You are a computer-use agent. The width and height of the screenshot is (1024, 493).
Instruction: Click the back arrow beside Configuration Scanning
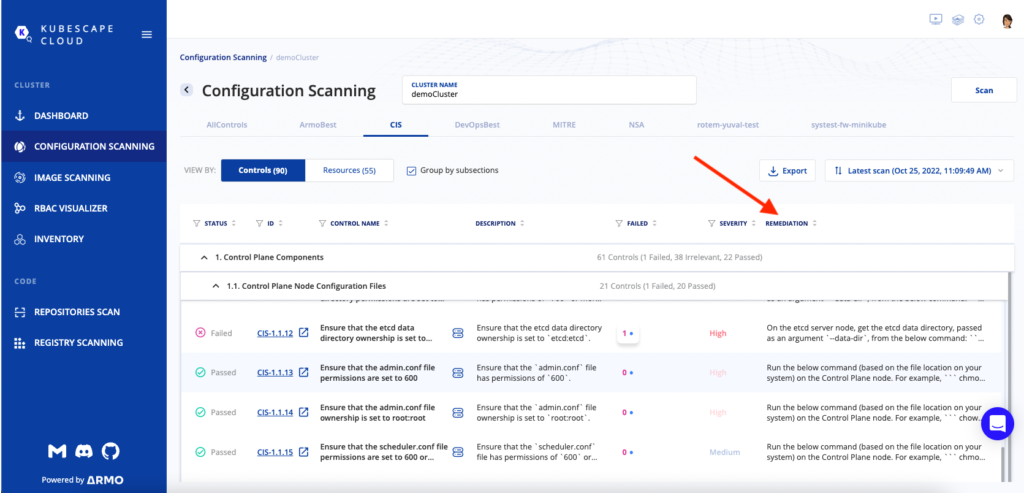point(187,90)
